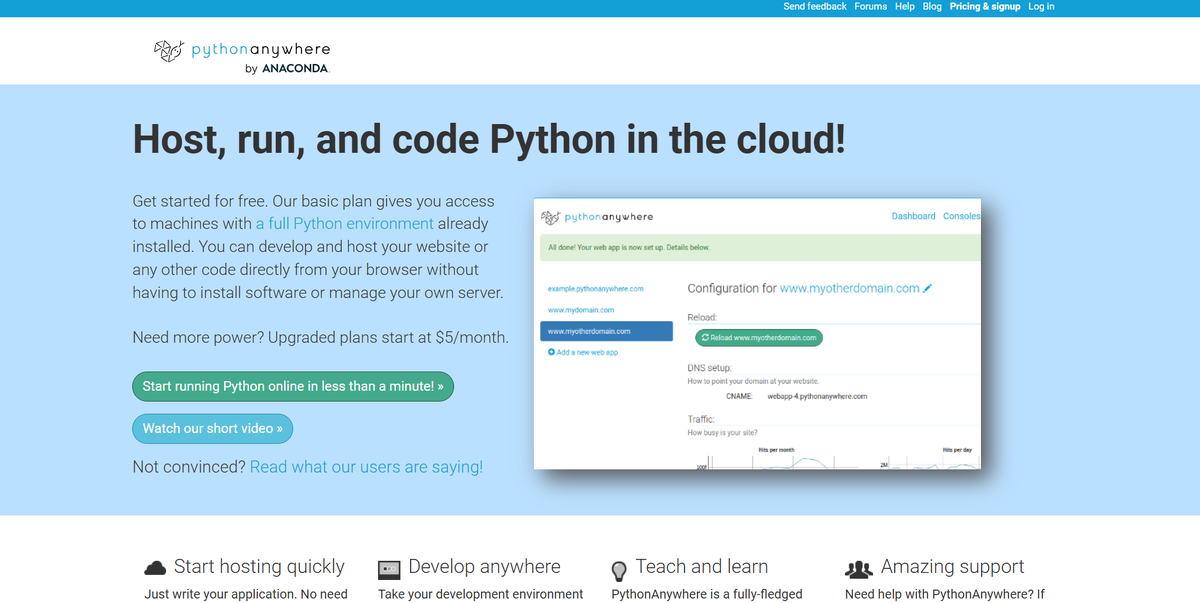This screenshot has height=603, width=1200.
Task: Open Send feedback in top bar
Action: (x=815, y=6)
